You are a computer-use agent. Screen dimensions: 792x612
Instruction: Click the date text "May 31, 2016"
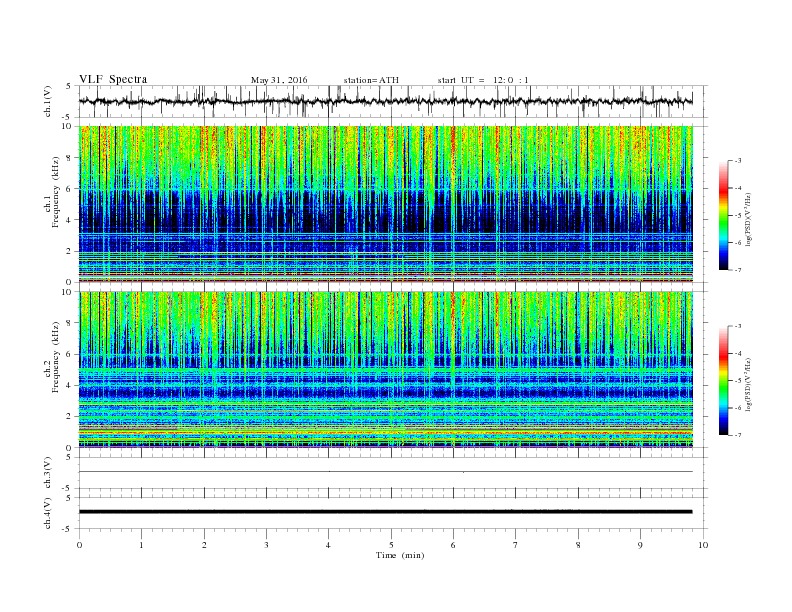pyautogui.click(x=279, y=80)
